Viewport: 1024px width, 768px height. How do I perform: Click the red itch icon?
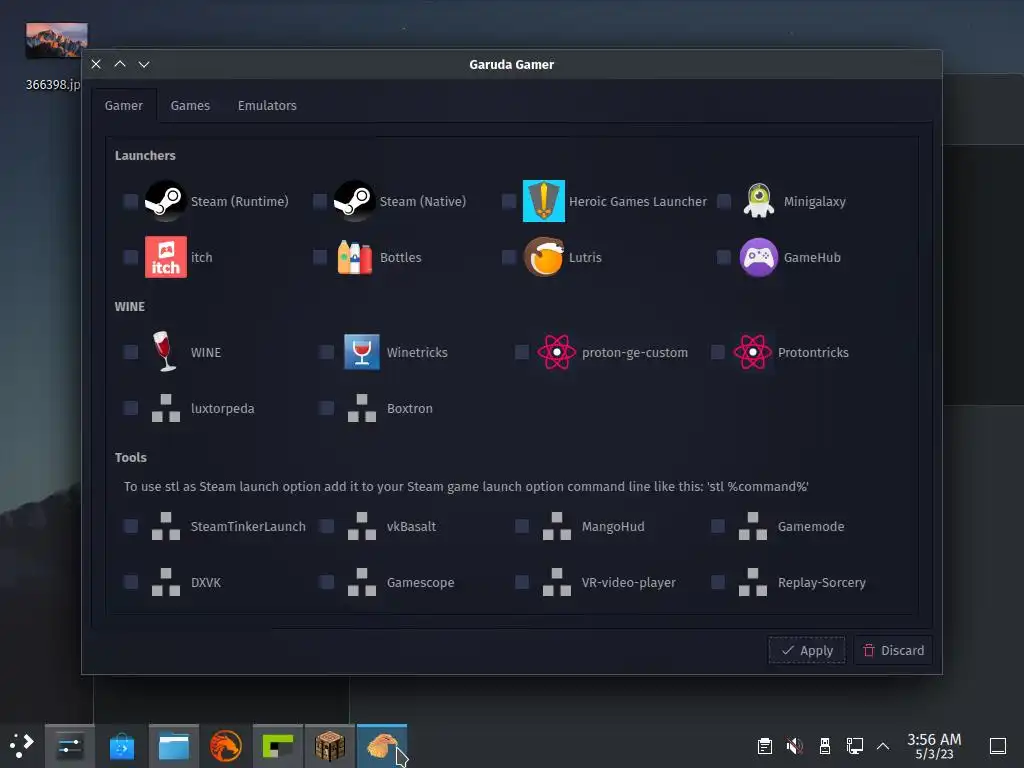165,257
